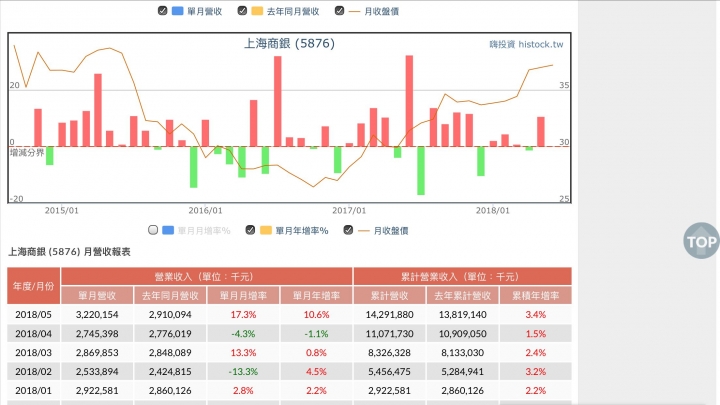Image resolution: width=720 pixels, height=405 pixels.
Task: Click the 3,220,154 monthly revenue cell
Action: coord(97,315)
